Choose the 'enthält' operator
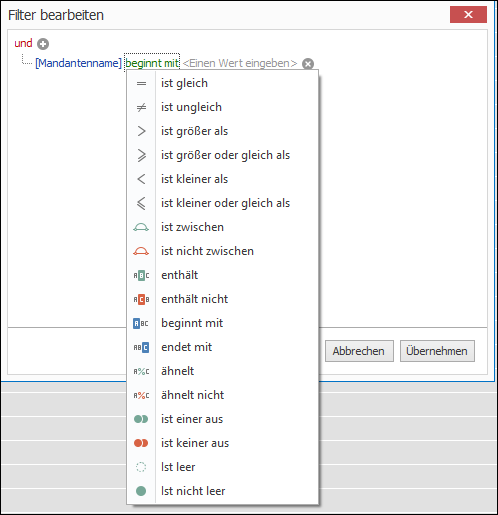Viewport: 498px width, 515px height. click(x=222, y=275)
